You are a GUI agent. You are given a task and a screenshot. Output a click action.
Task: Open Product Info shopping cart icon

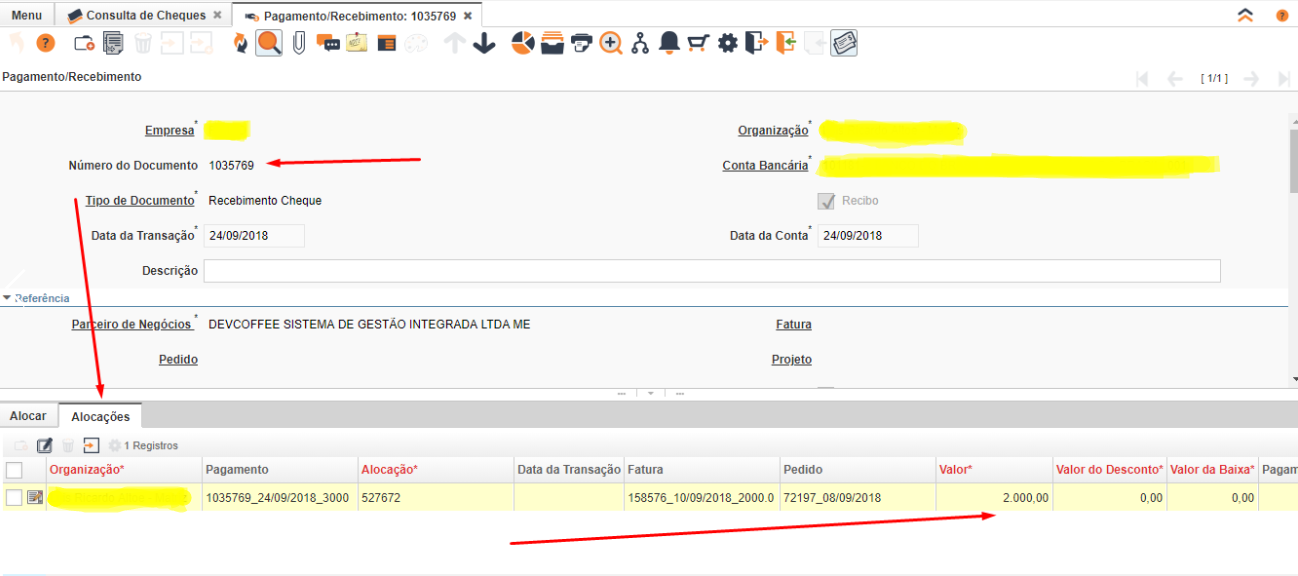698,43
